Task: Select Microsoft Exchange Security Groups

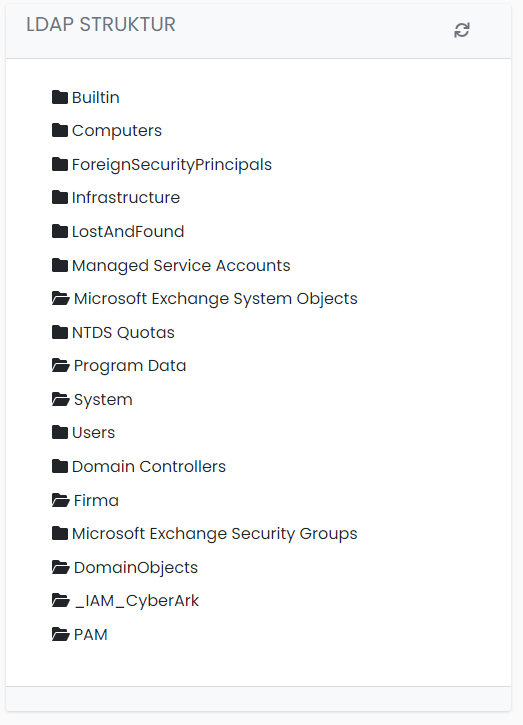Action: (215, 534)
